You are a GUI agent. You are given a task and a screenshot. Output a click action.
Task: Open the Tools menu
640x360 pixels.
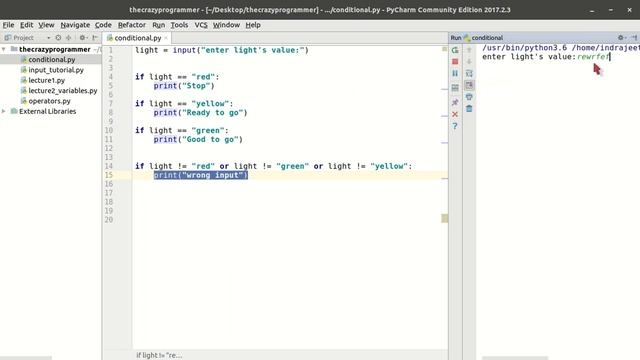point(179,25)
